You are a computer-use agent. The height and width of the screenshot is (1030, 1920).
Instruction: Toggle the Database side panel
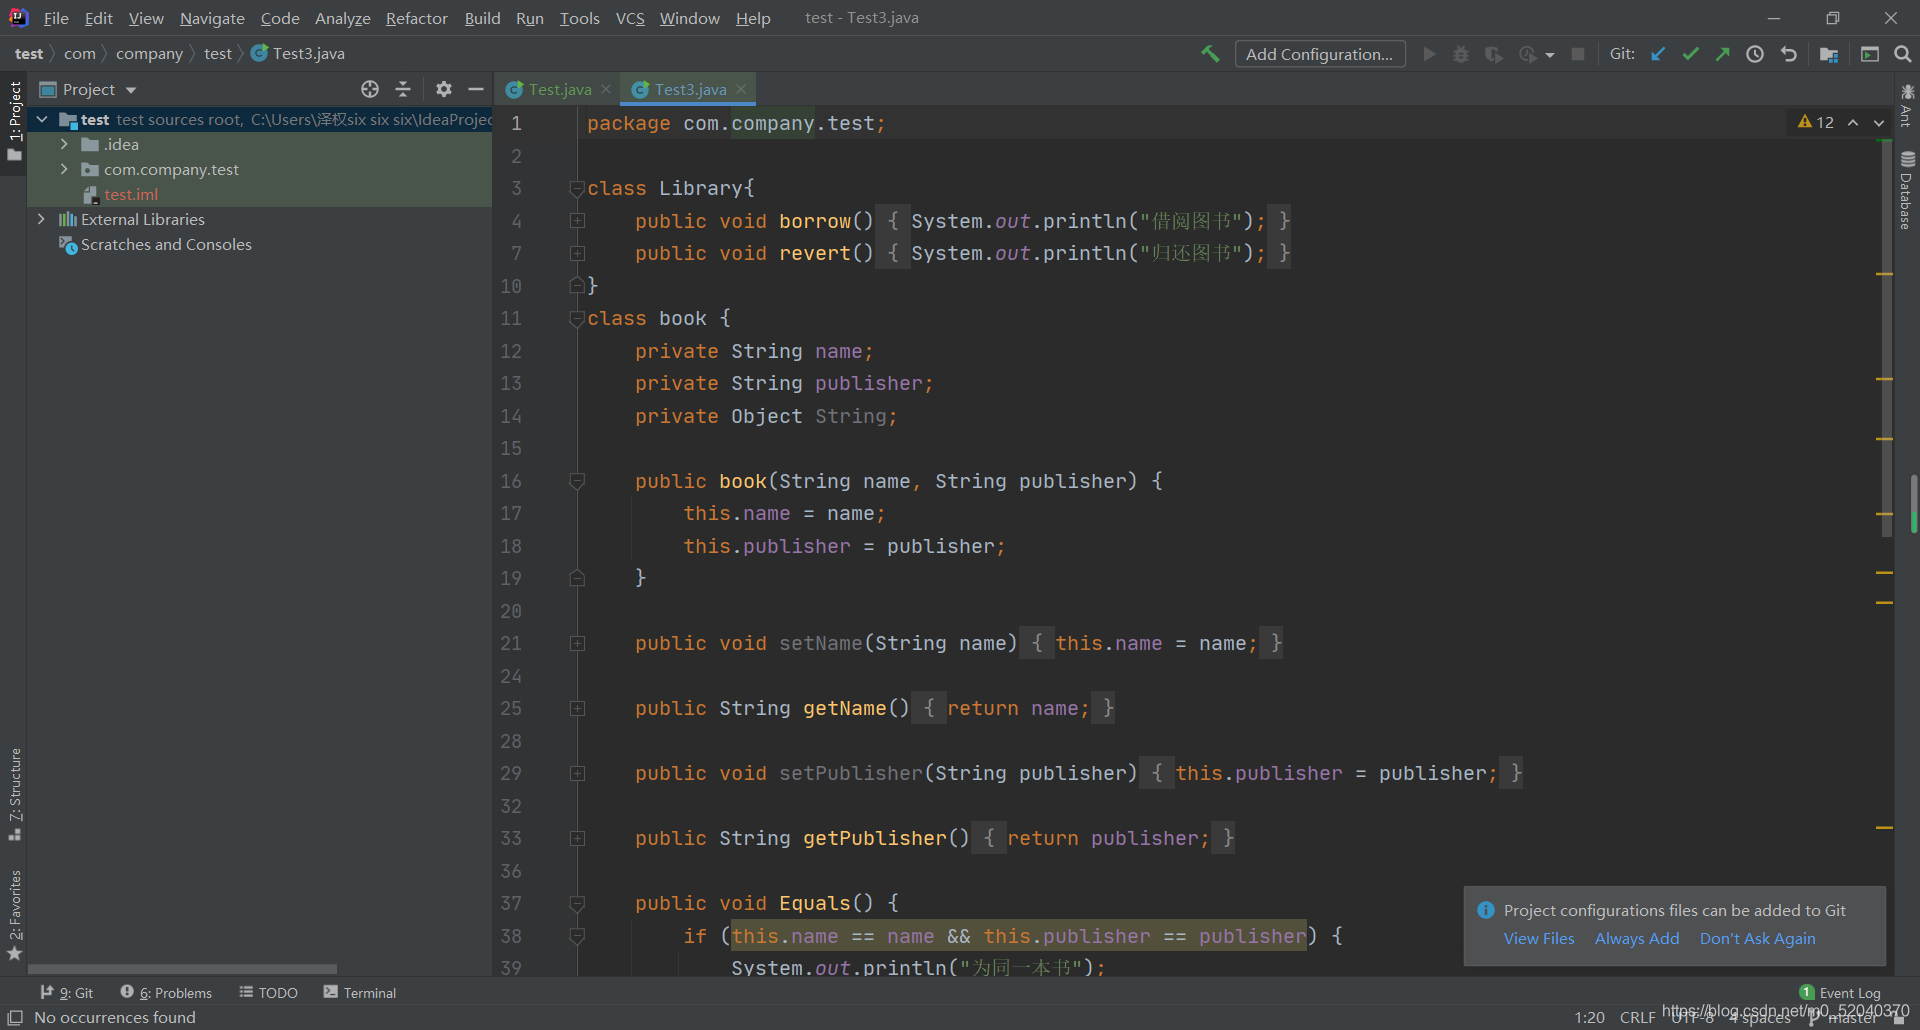pos(1907,190)
